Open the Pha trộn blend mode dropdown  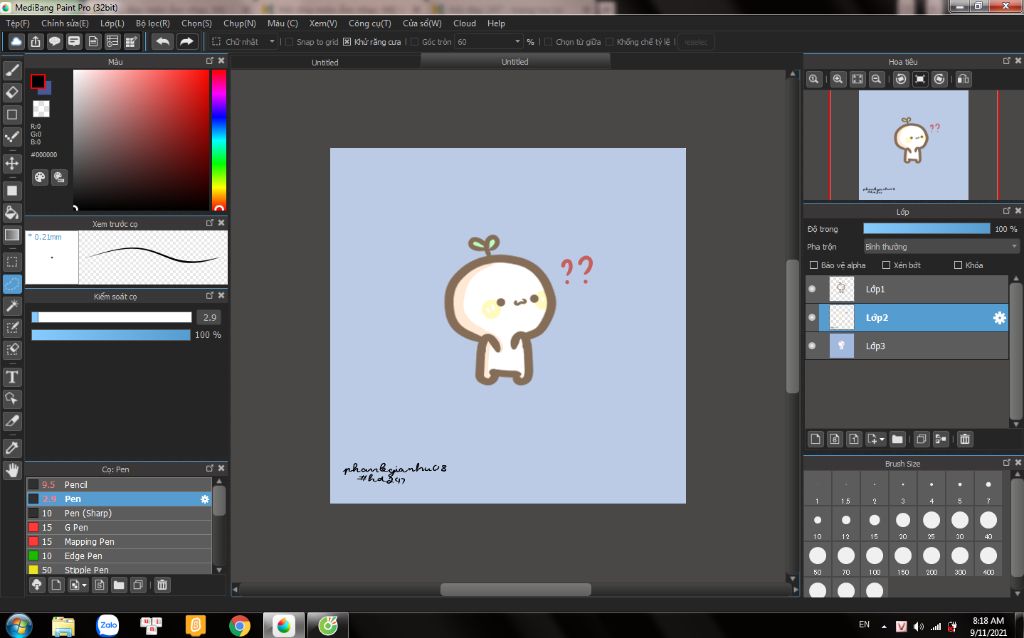(x=940, y=247)
